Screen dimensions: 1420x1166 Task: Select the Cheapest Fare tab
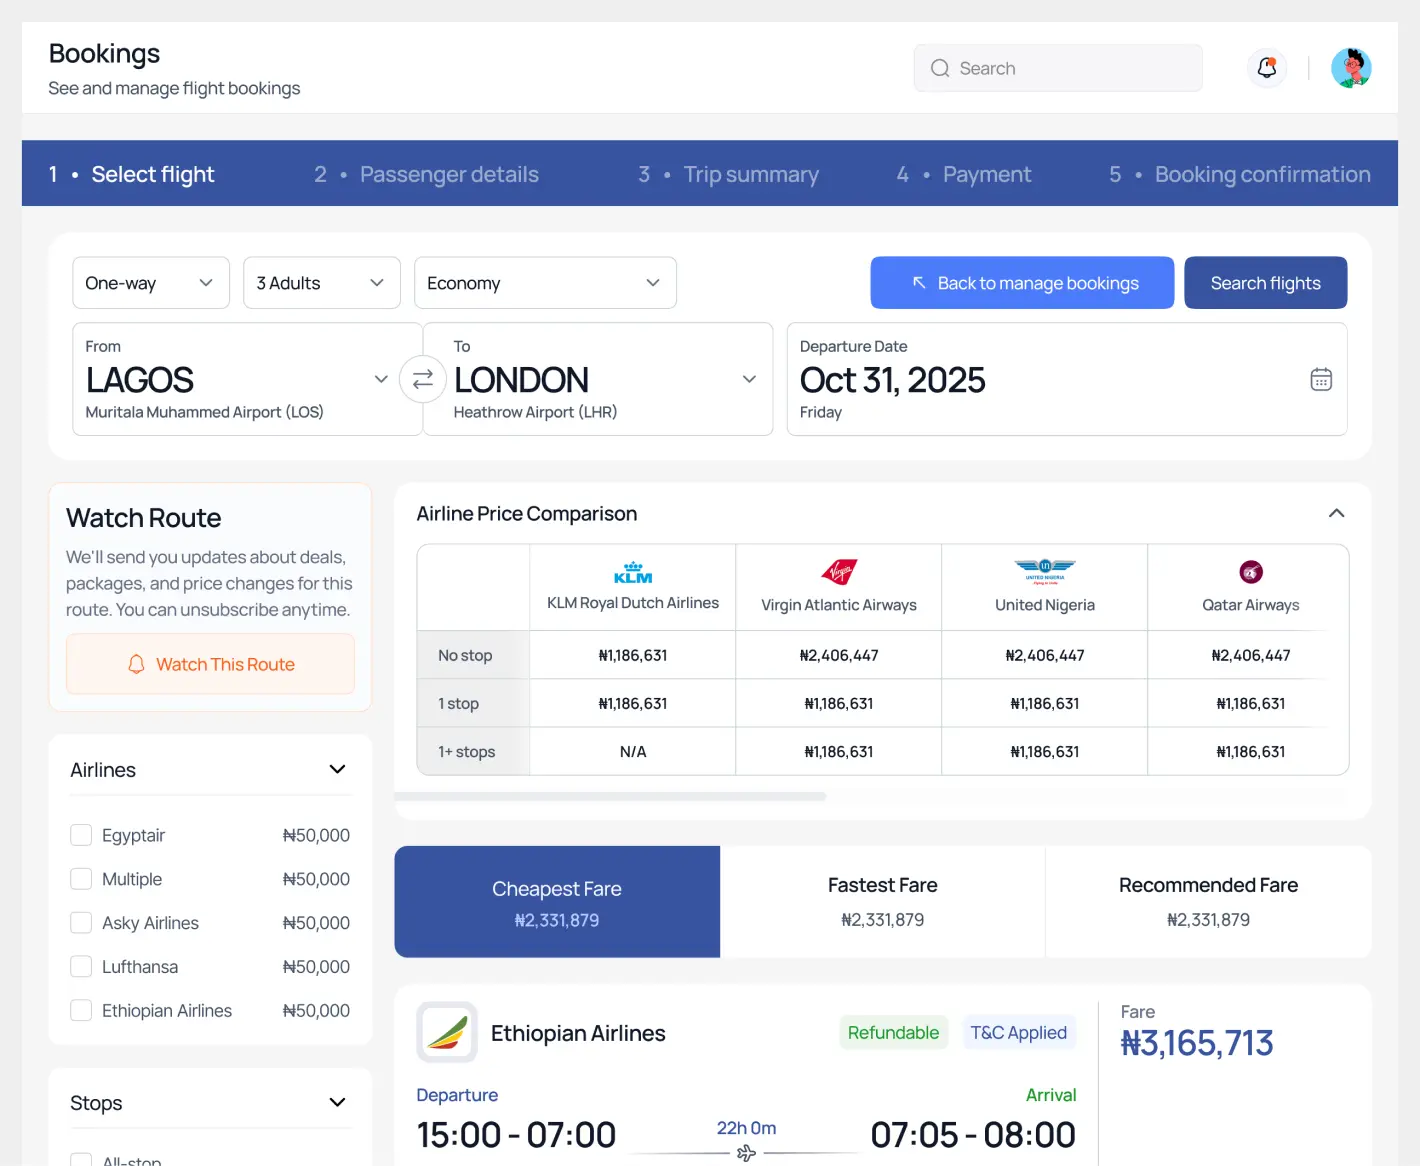point(557,902)
